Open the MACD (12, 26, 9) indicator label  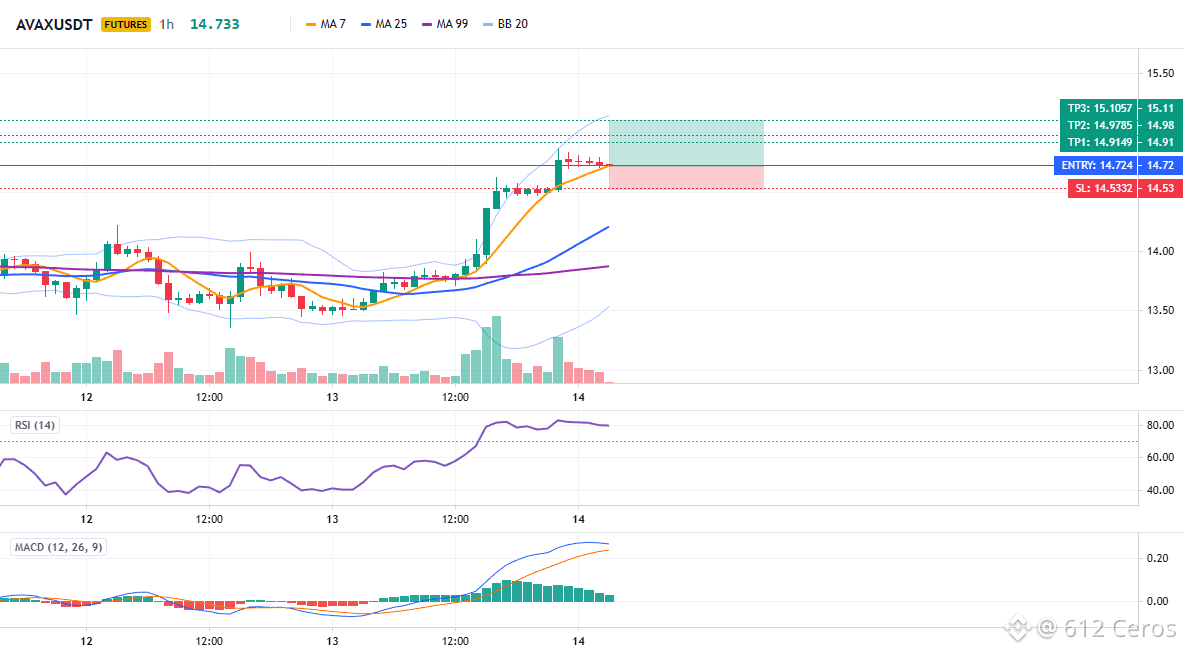[58, 547]
